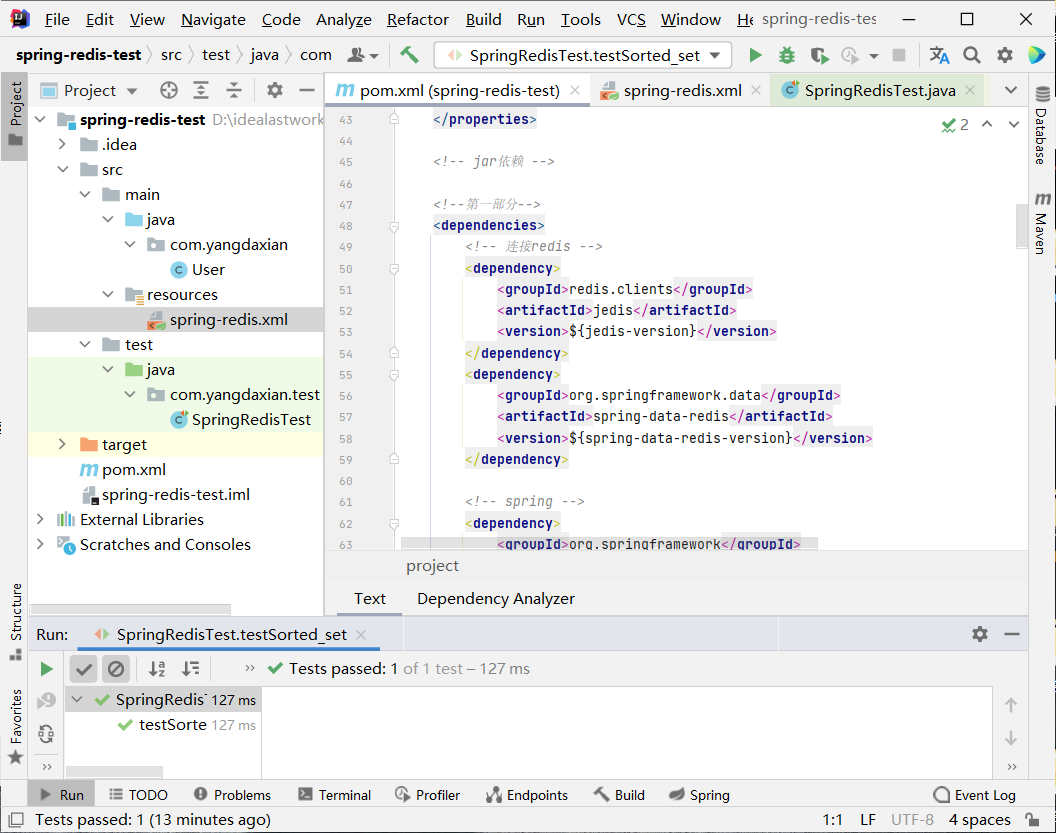Screen dimensions: 1056x833
Task: Open the translate icon in toolbar
Action: (x=939, y=55)
